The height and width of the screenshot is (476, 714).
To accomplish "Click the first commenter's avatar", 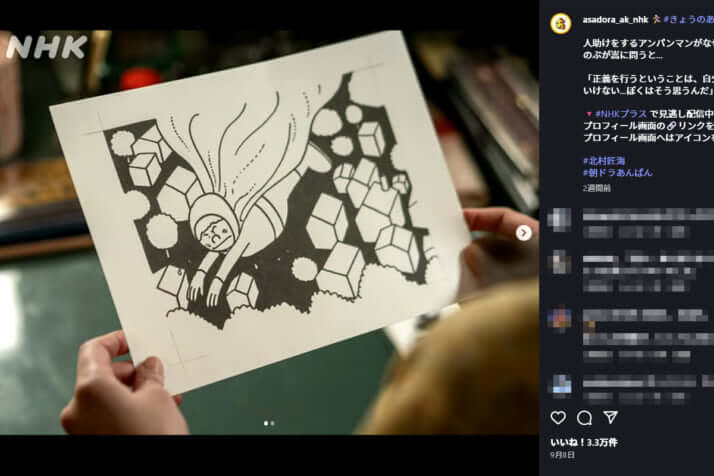I will click(x=561, y=219).
